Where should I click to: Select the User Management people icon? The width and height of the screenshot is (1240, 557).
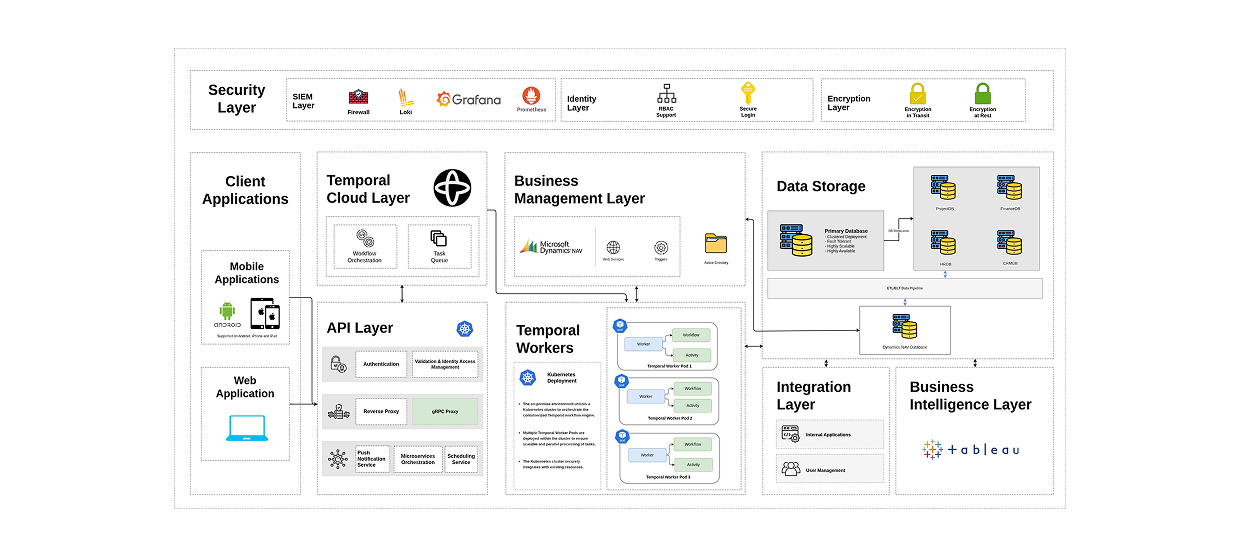[790, 468]
